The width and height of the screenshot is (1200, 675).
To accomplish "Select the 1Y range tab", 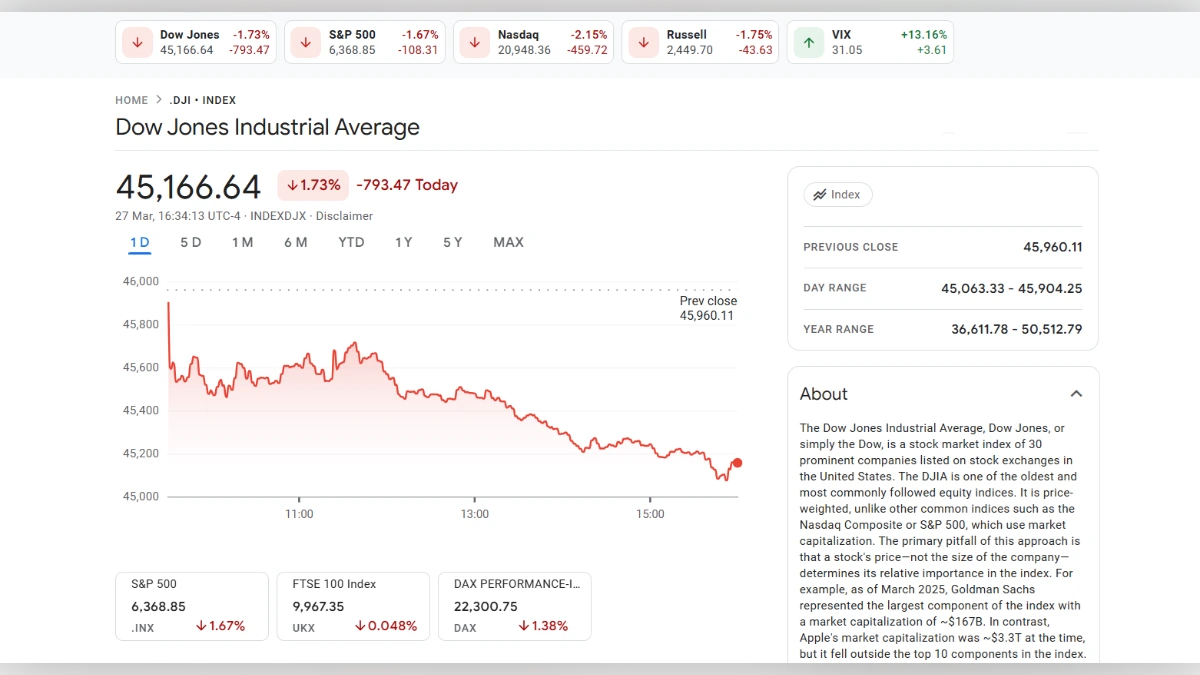I will pyautogui.click(x=403, y=242).
